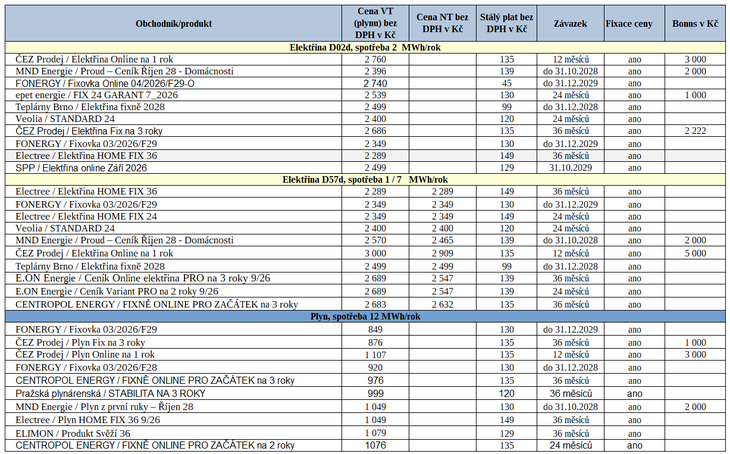Click the Elektřina D57d section heading
The width and height of the screenshot is (730, 454).
365,180
